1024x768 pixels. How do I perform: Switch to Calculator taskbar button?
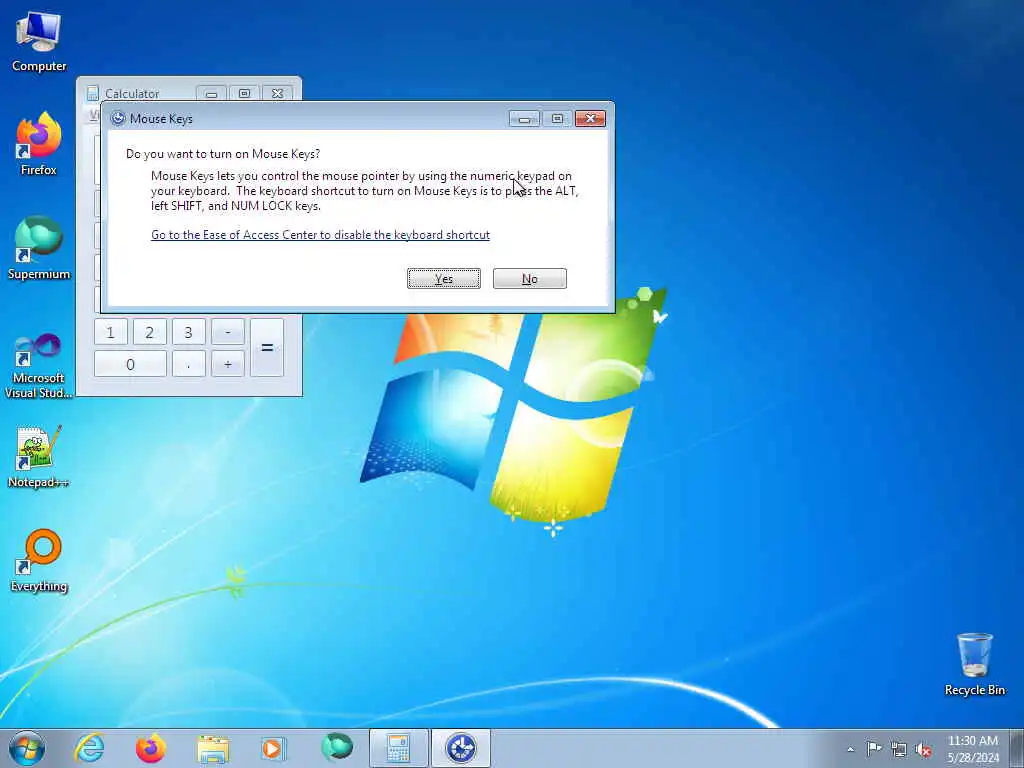(x=398, y=748)
